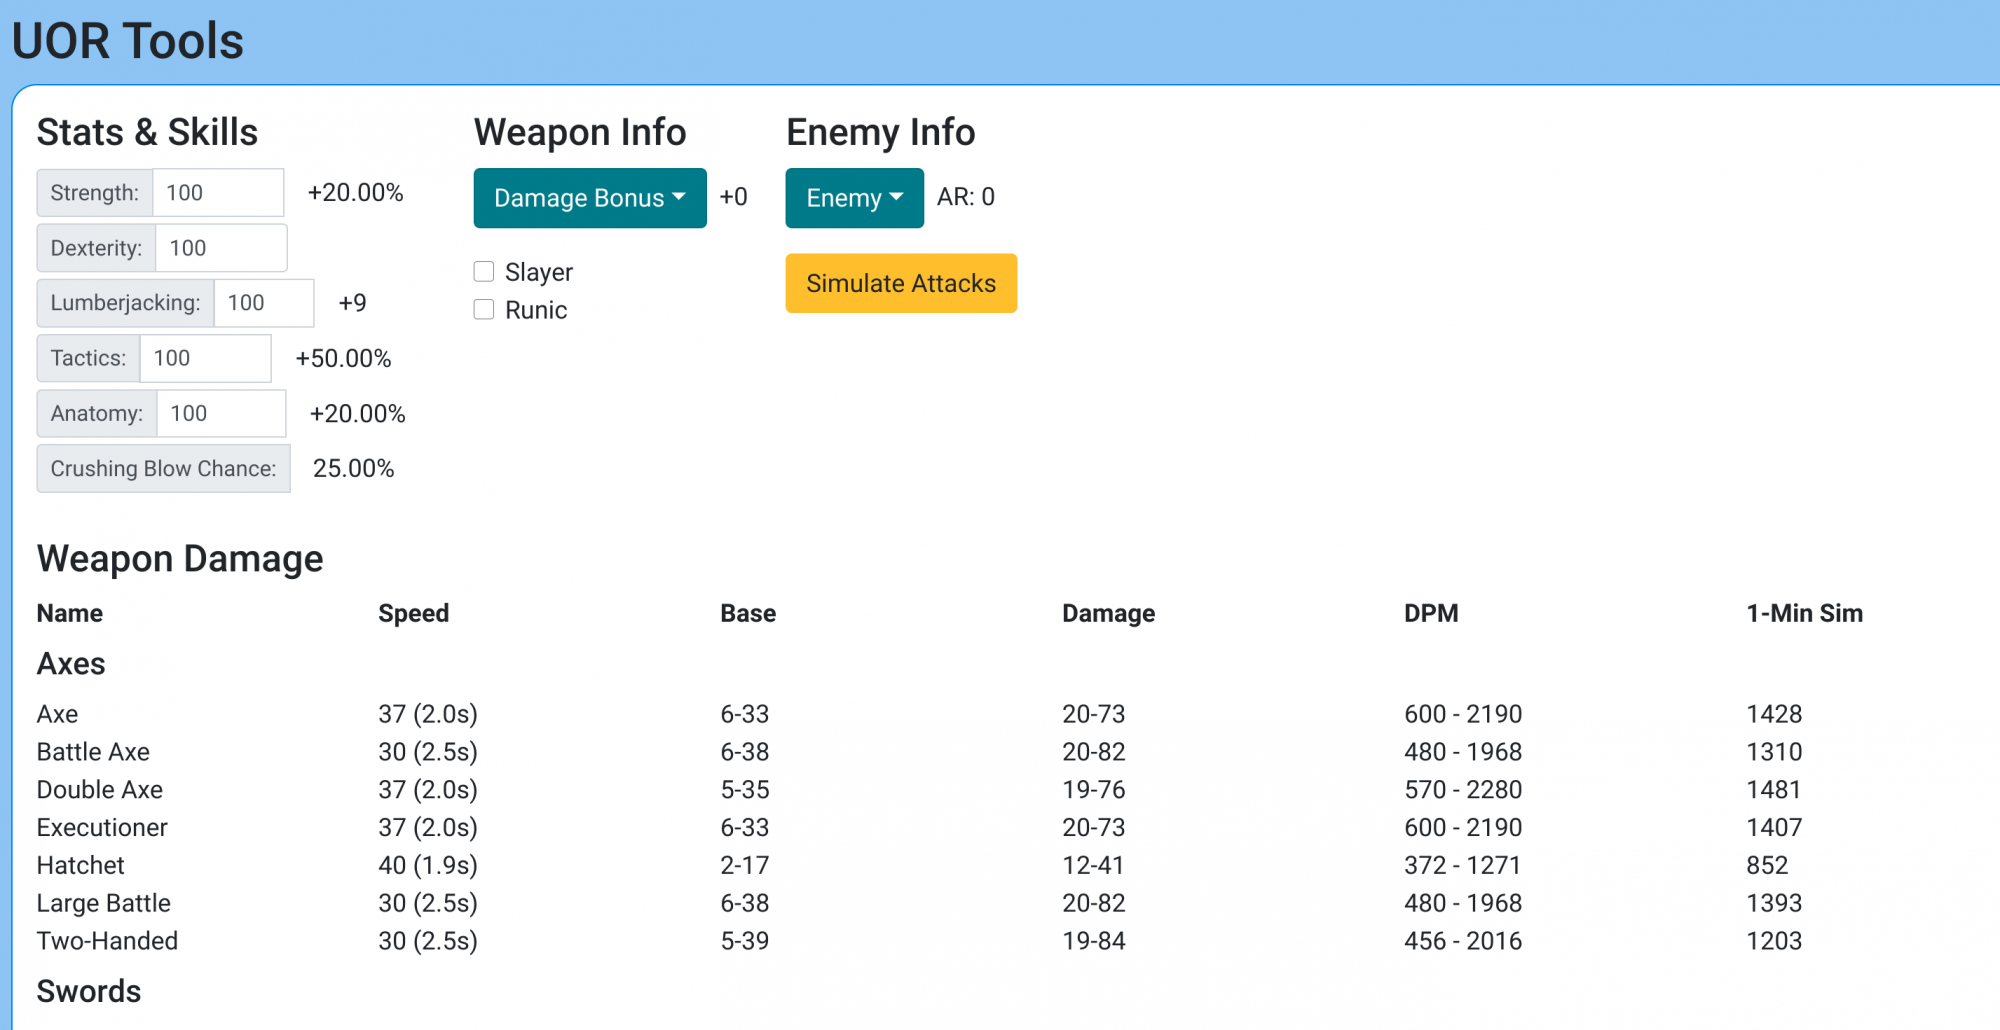2000x1030 pixels.
Task: Click the Weapon Damage heading
Action: pyautogui.click(x=180, y=559)
